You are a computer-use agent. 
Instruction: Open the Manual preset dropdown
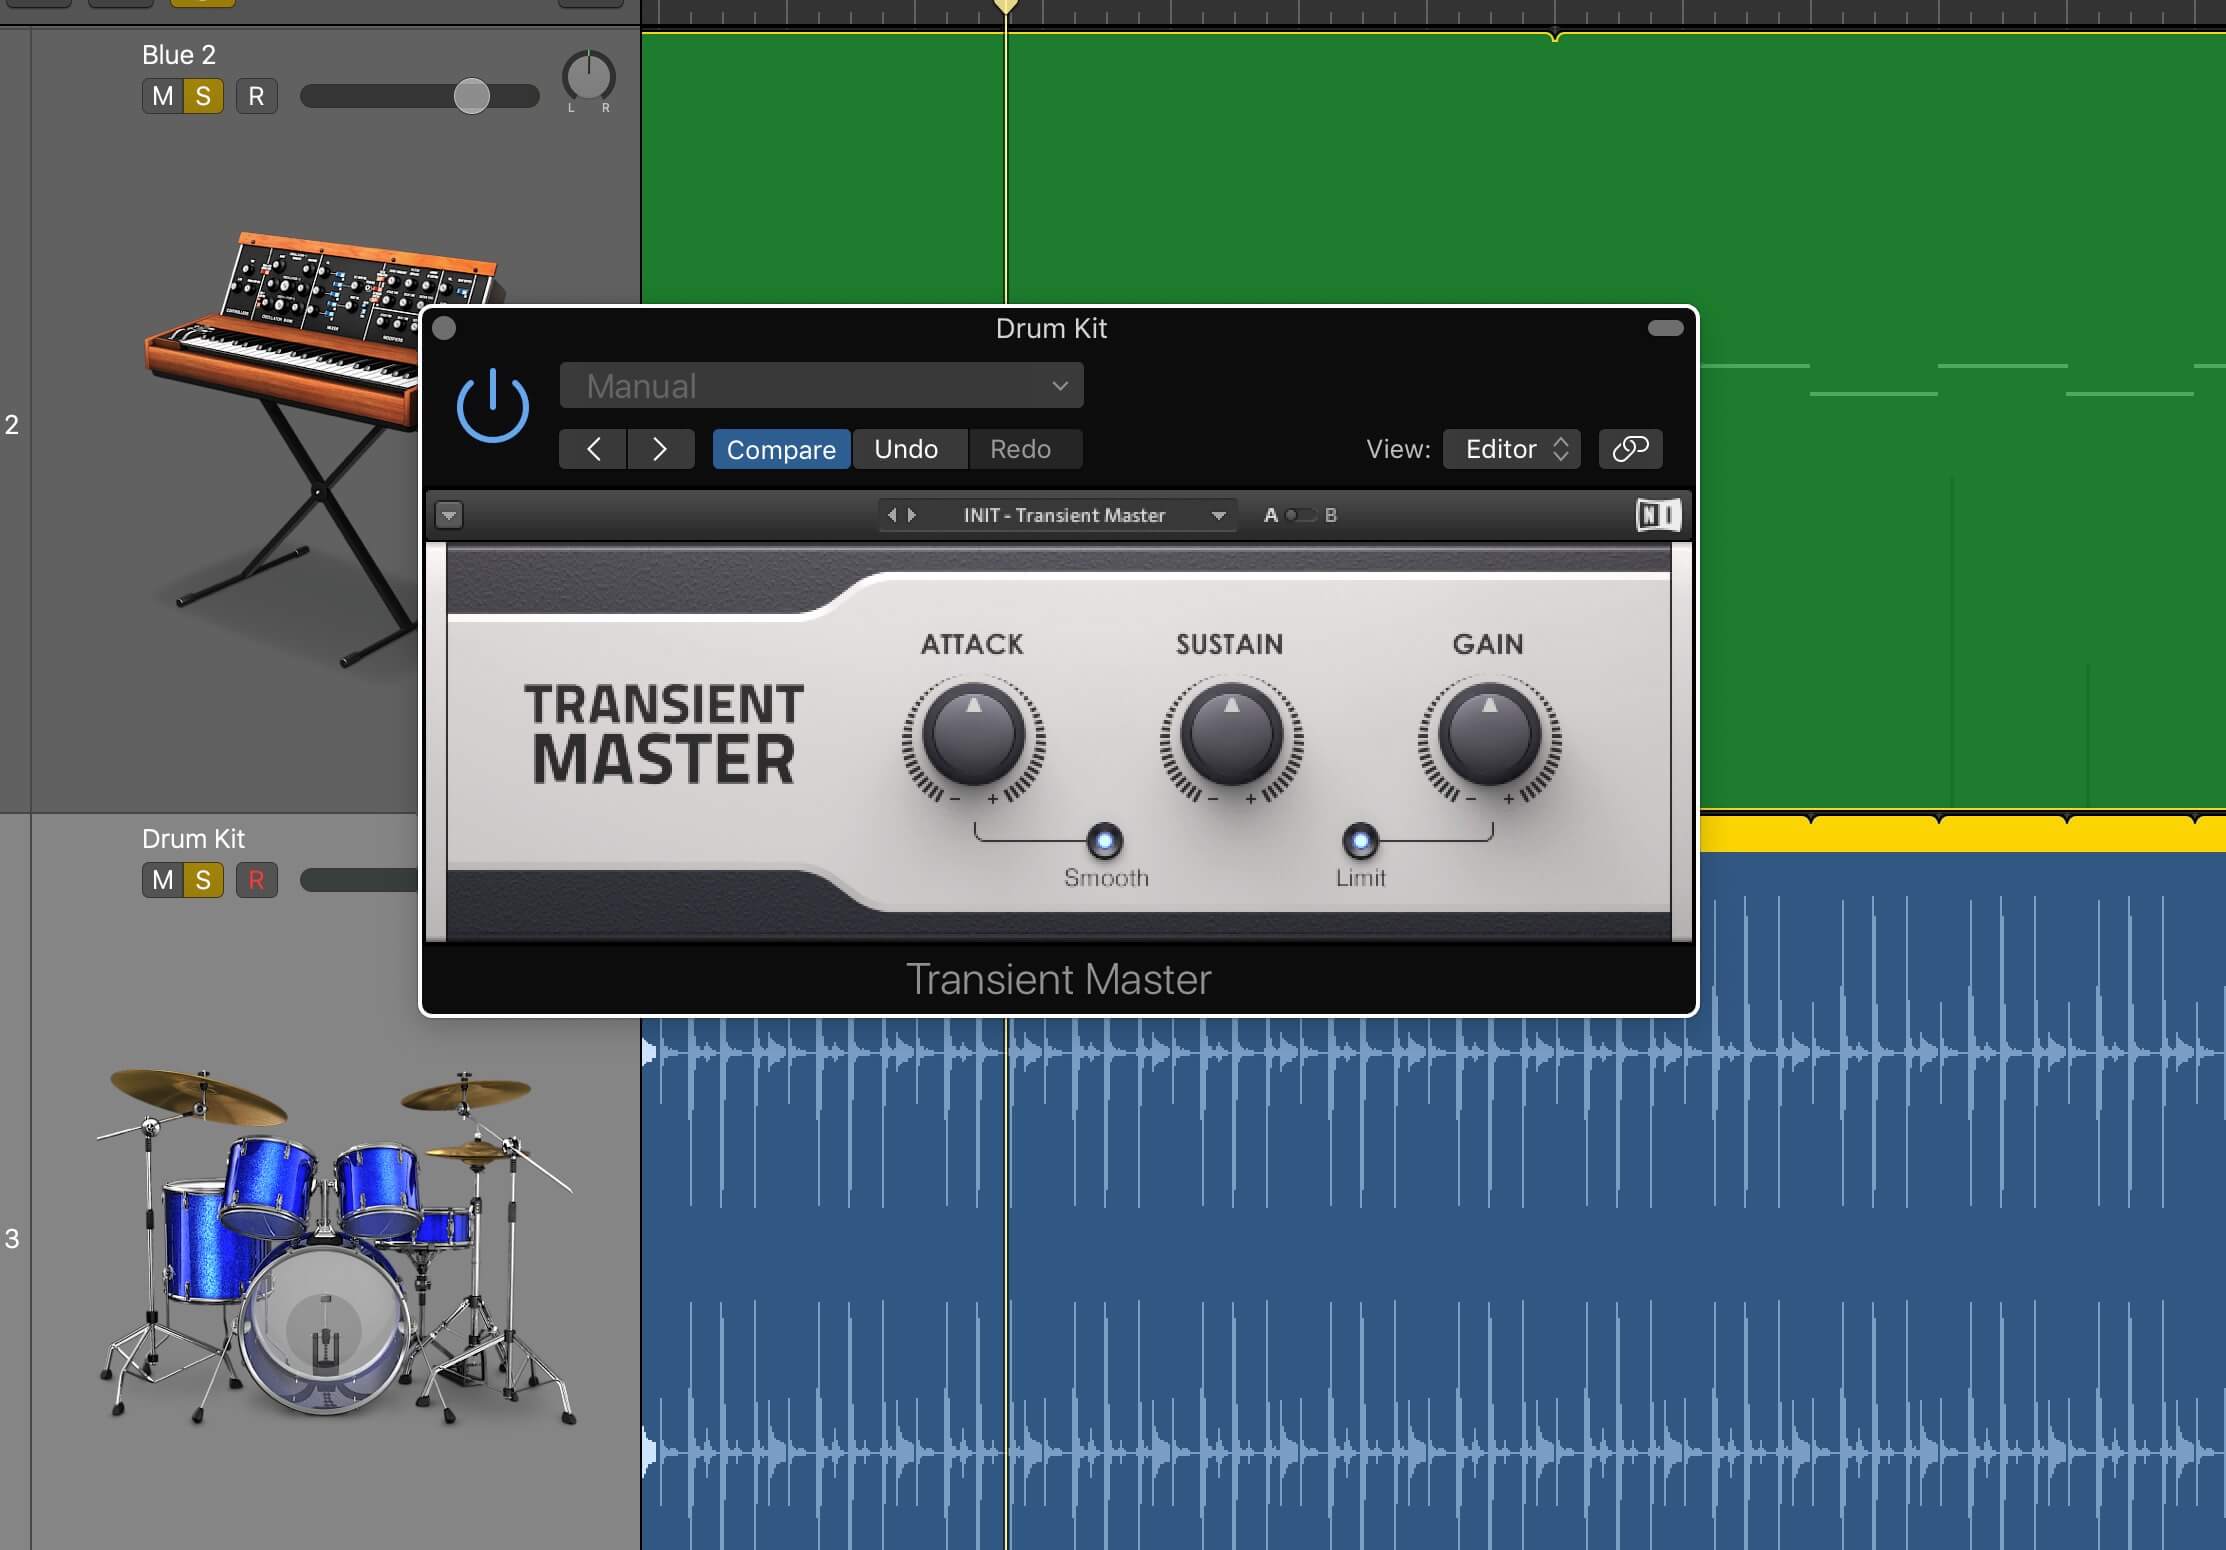pyautogui.click(x=821, y=386)
